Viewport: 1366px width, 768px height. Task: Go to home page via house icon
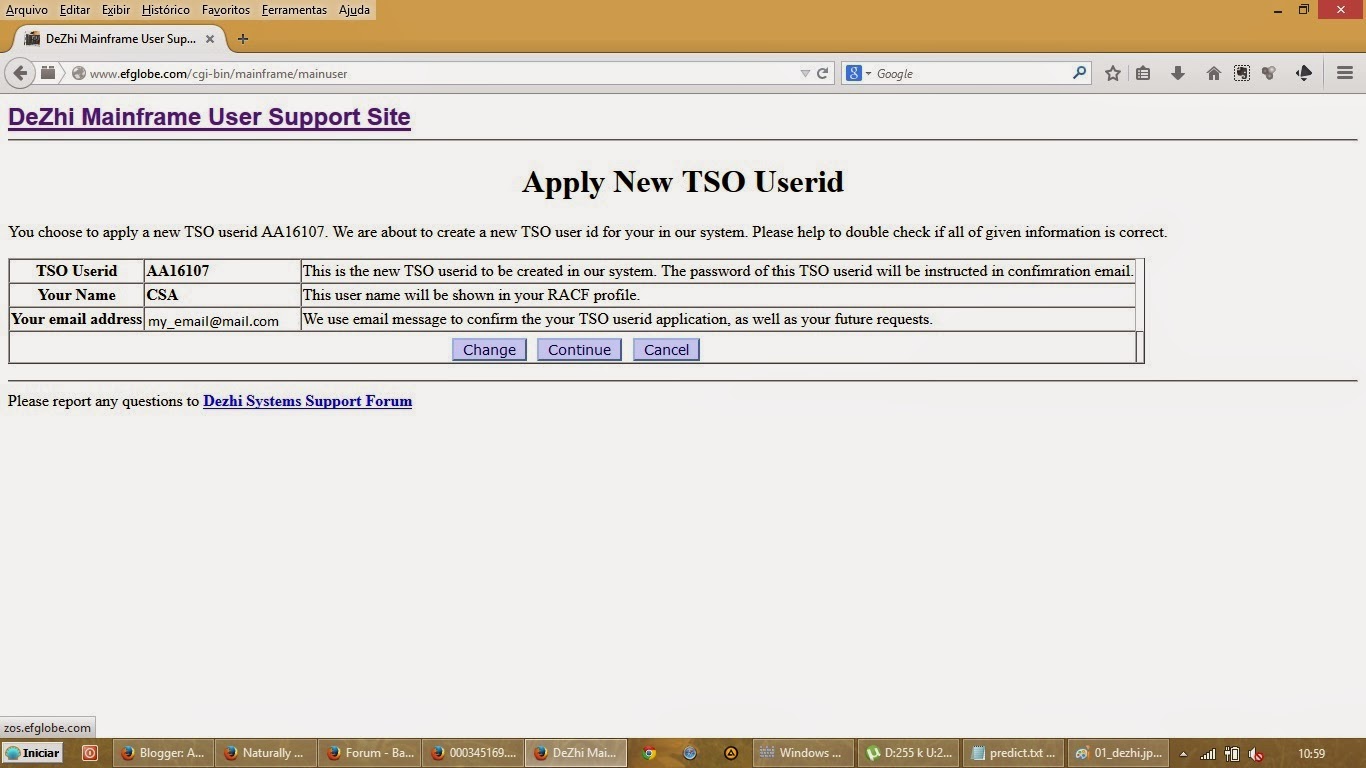(1213, 73)
